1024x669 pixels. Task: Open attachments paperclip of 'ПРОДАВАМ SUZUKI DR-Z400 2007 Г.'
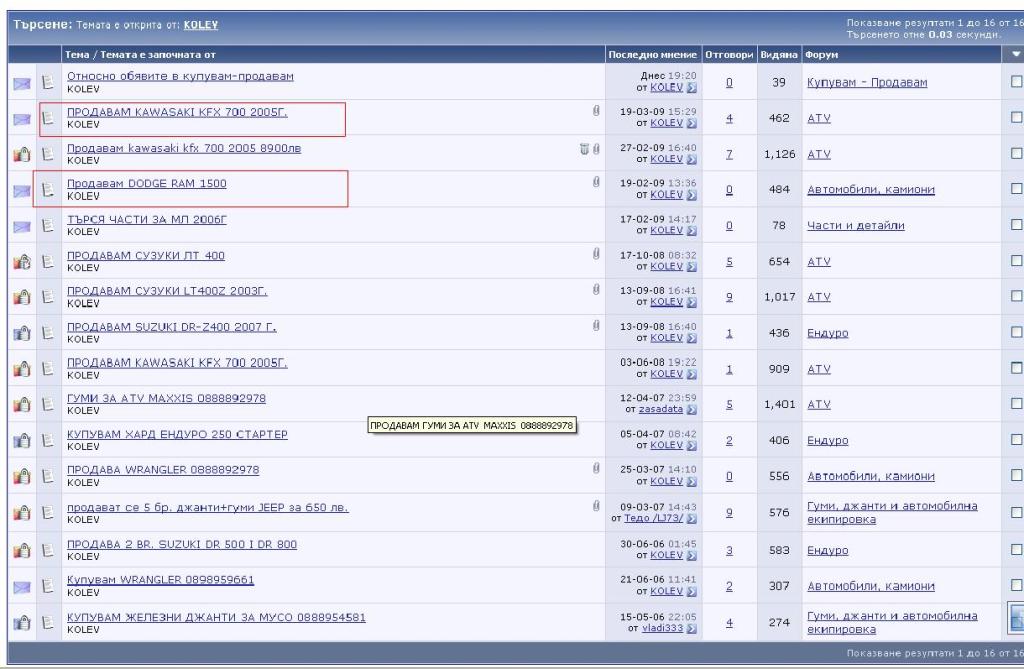596,325
